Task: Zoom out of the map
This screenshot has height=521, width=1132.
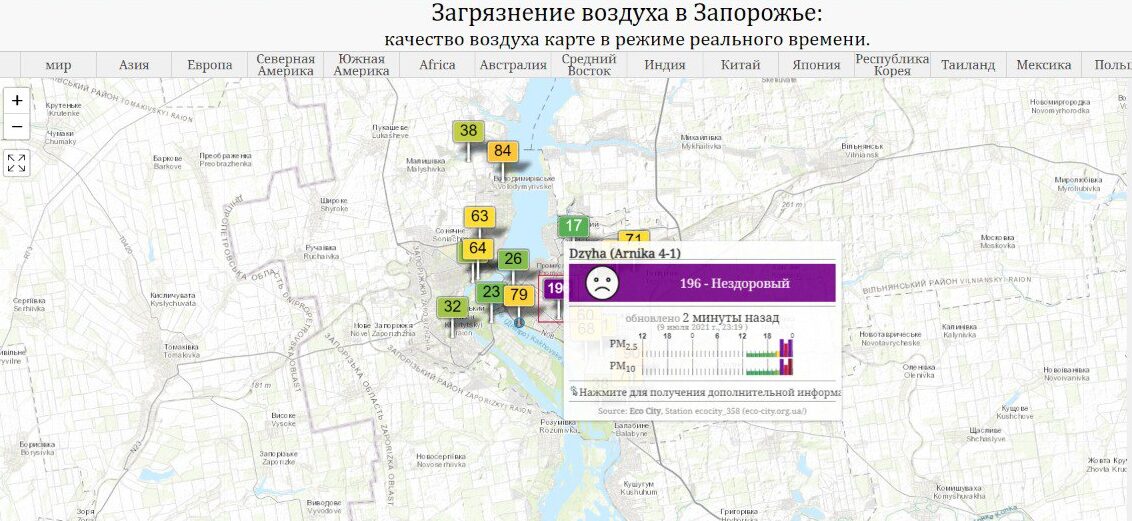Action: pos(17,127)
